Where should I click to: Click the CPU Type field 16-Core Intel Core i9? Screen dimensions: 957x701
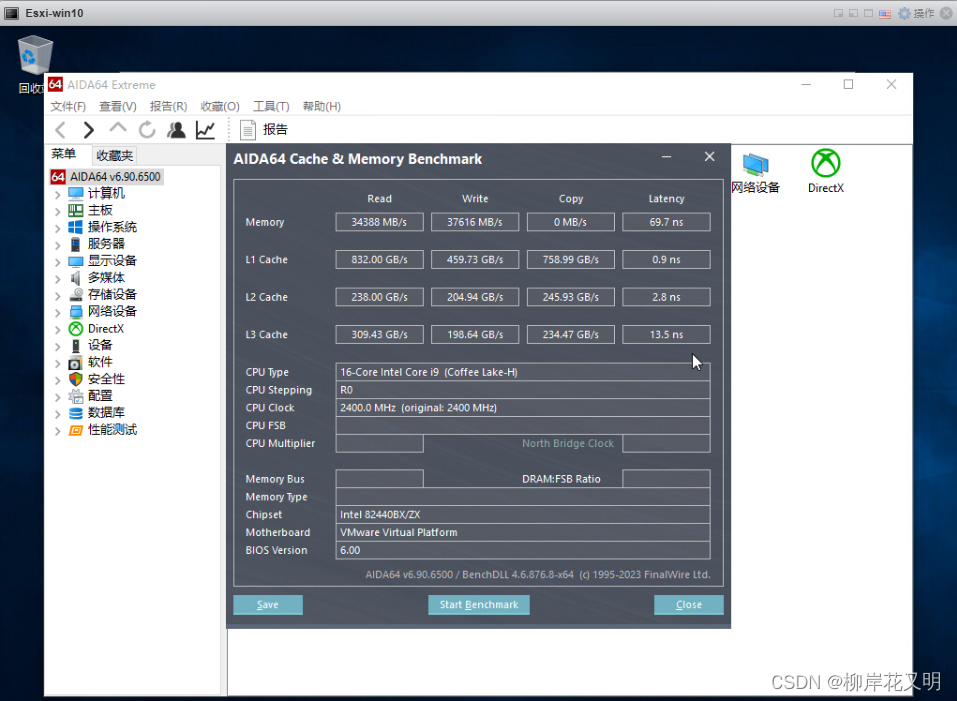523,372
